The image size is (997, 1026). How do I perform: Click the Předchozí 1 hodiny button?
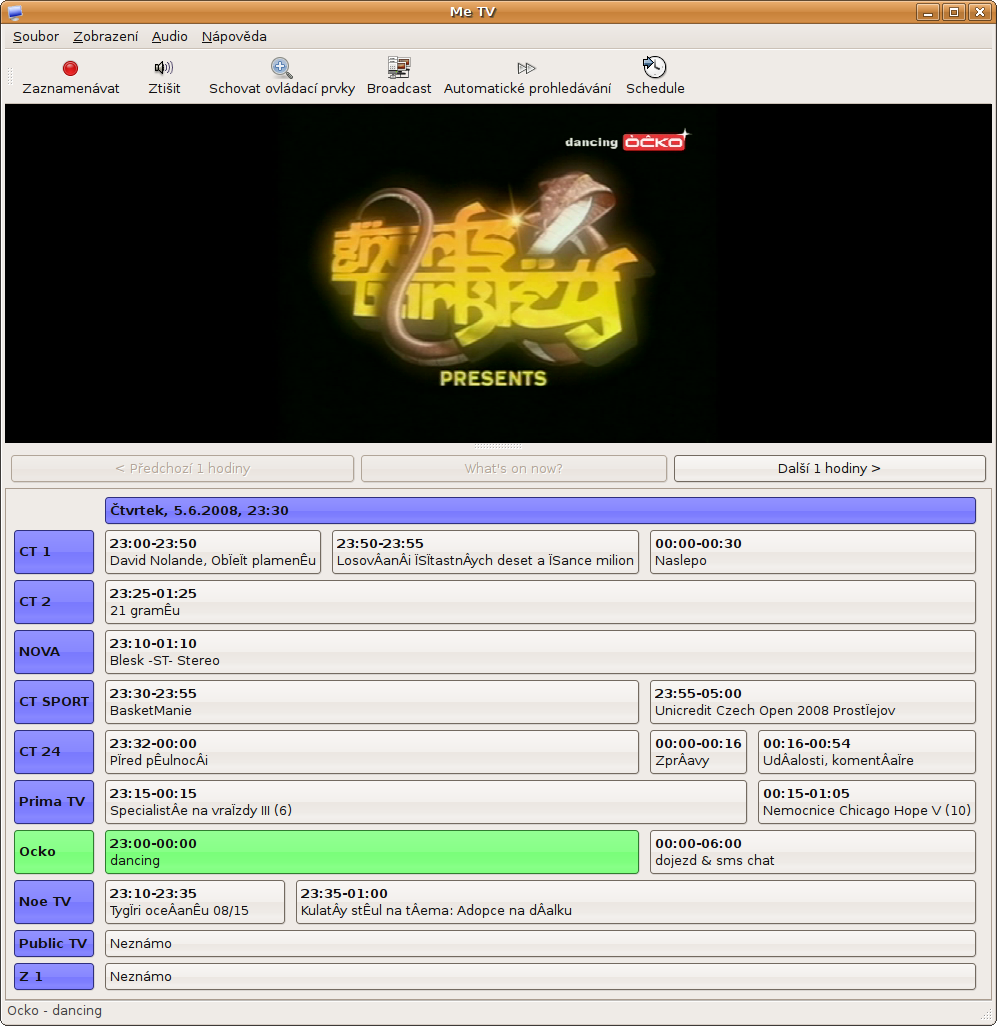click(183, 469)
